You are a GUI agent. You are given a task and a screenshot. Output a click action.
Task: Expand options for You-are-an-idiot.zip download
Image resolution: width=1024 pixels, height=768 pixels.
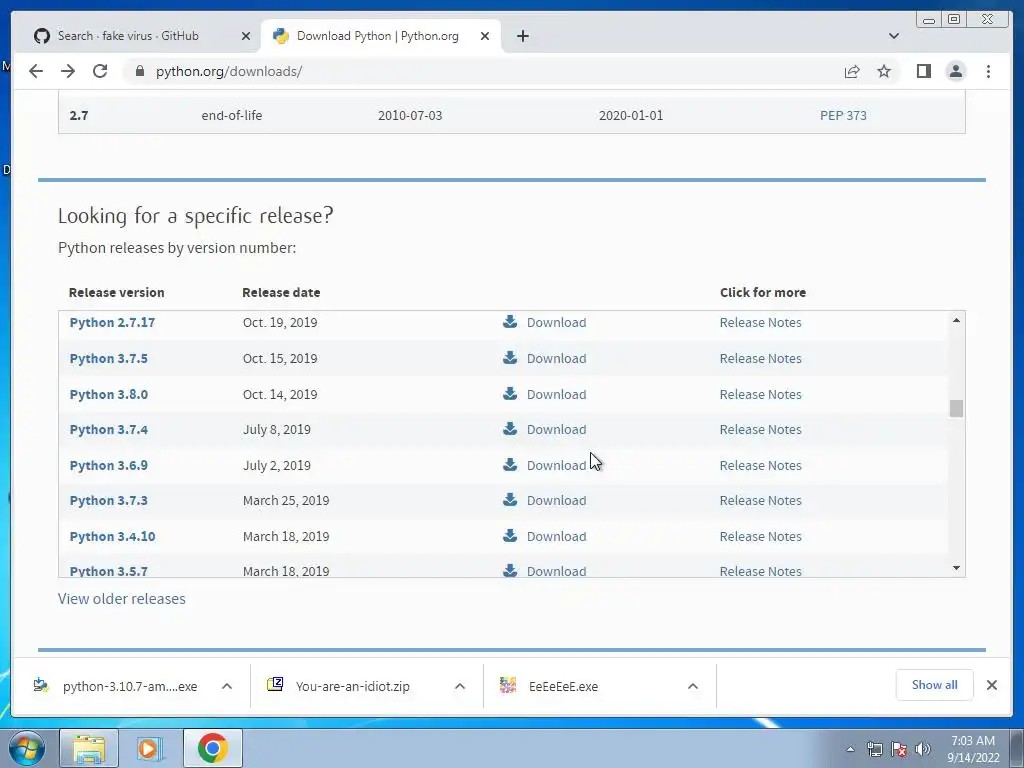(x=460, y=686)
